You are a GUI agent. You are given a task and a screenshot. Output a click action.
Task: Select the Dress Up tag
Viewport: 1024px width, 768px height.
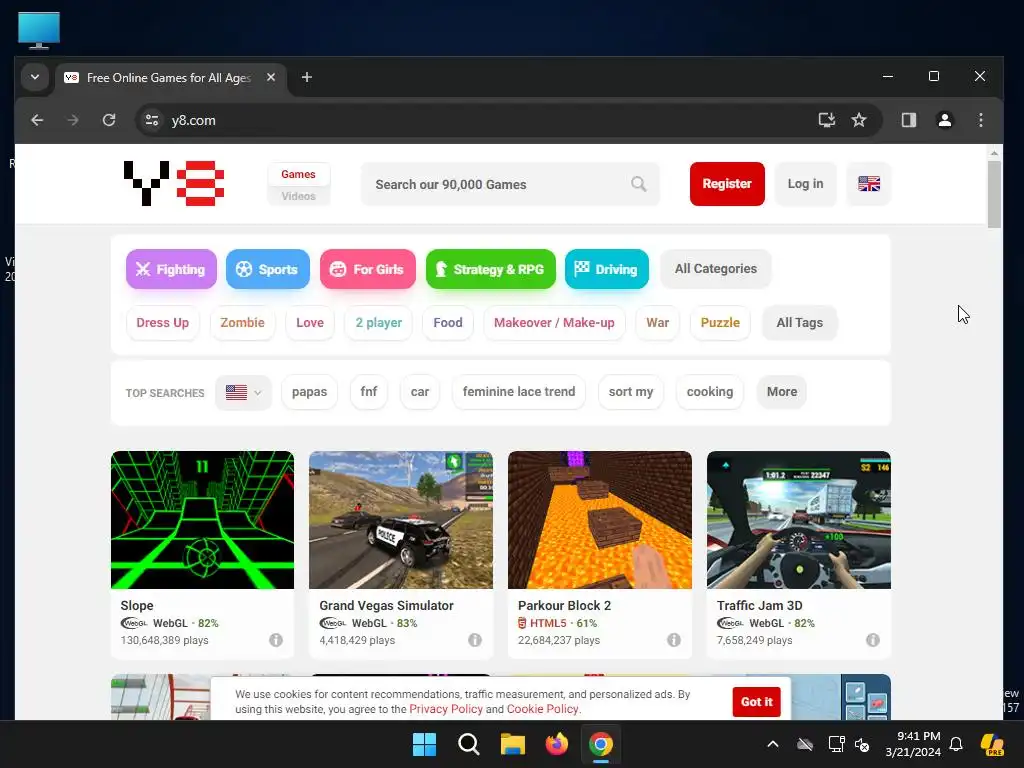[163, 323]
